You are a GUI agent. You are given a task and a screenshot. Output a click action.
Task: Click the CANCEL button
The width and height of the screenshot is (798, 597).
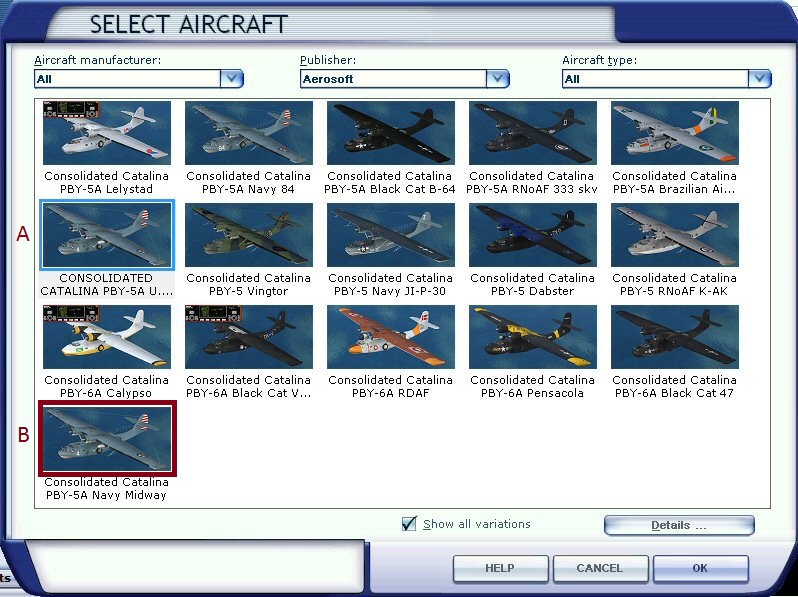tap(600, 568)
